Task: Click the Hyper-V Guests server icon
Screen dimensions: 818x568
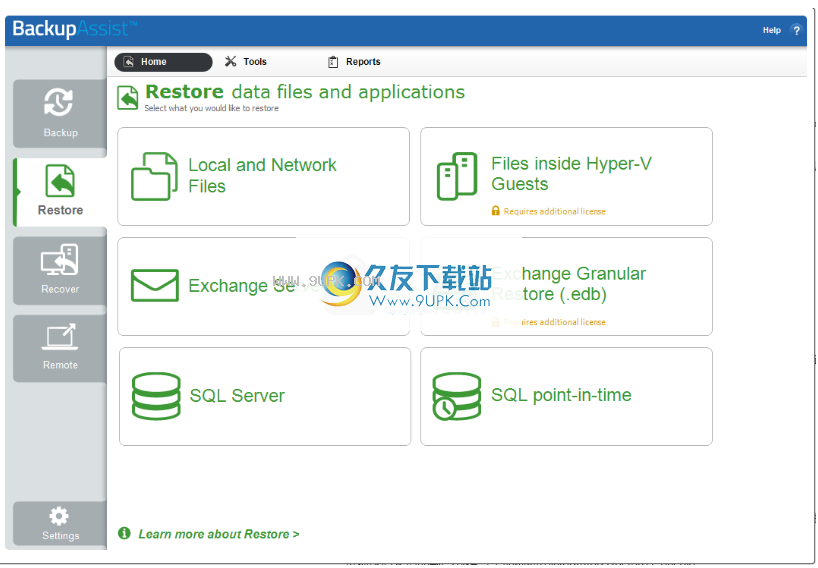Action: pos(457,176)
